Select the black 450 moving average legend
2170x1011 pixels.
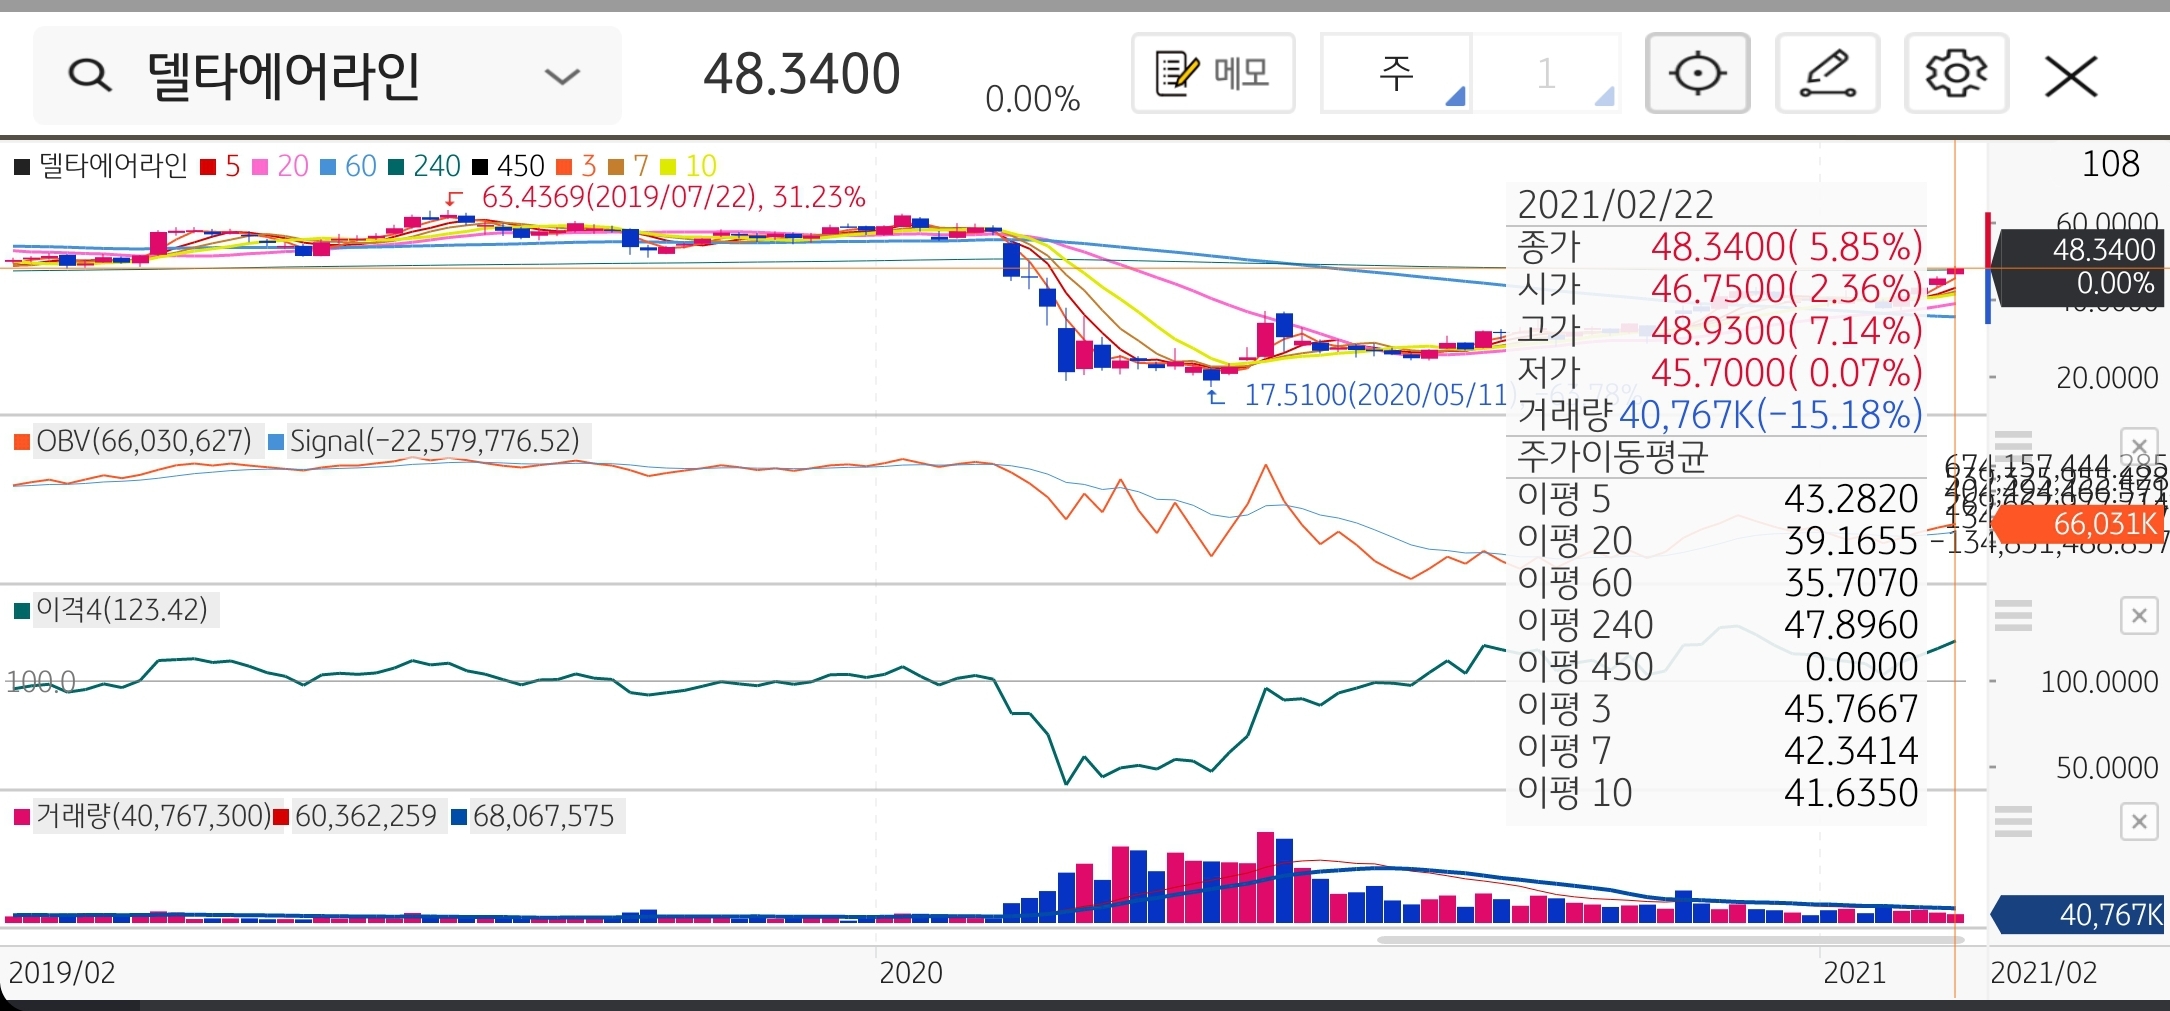(508, 166)
